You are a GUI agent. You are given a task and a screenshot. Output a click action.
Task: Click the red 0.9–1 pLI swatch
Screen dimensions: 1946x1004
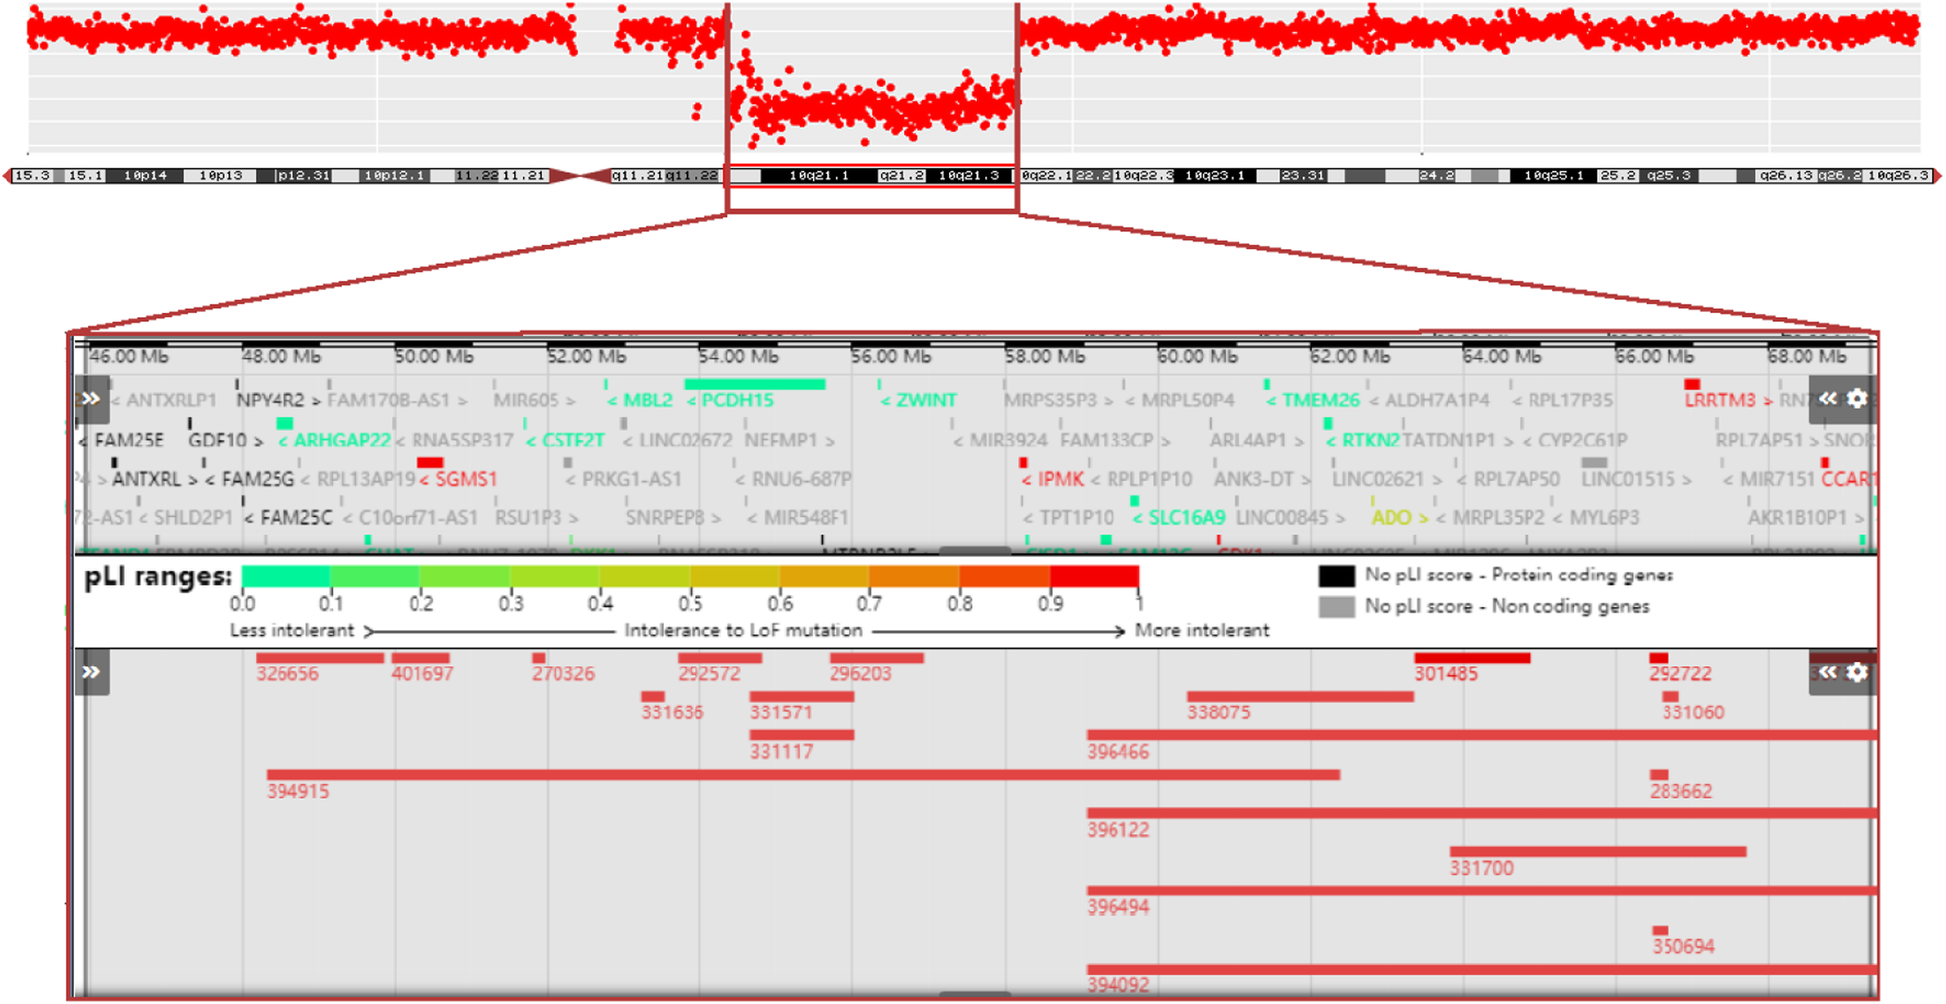coord(1094,576)
